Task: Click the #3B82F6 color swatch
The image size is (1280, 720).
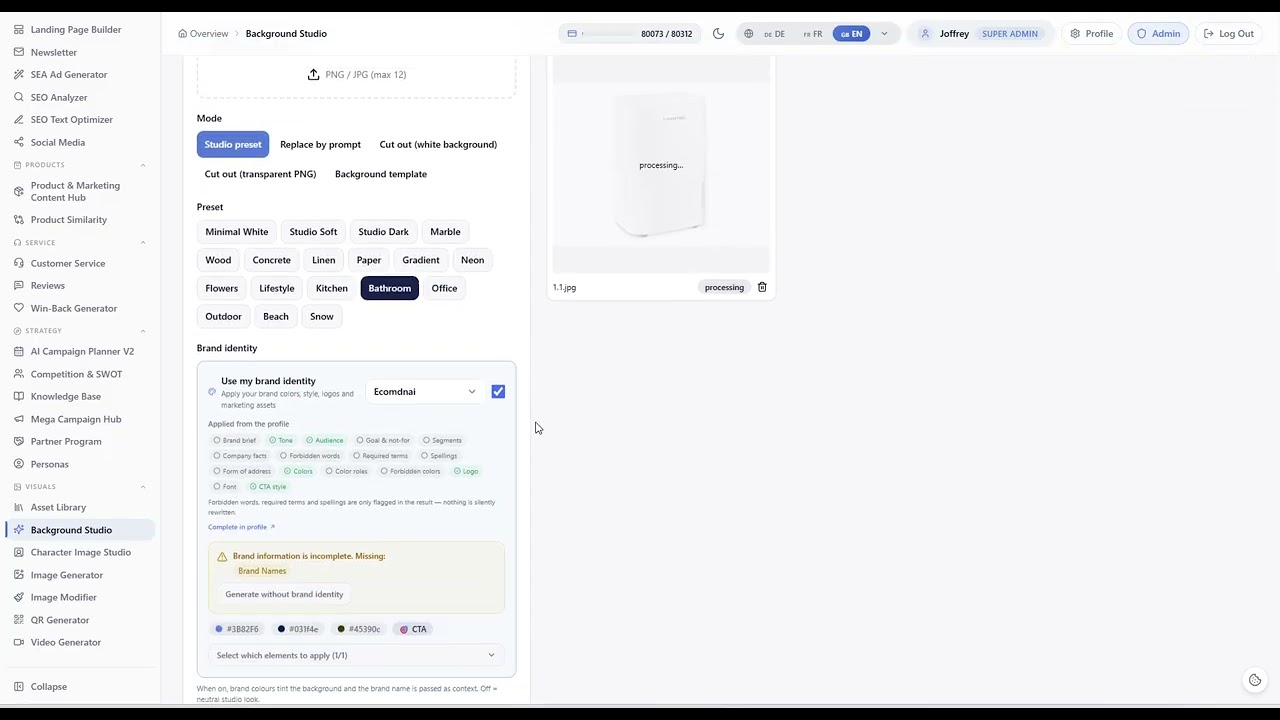Action: (237, 629)
